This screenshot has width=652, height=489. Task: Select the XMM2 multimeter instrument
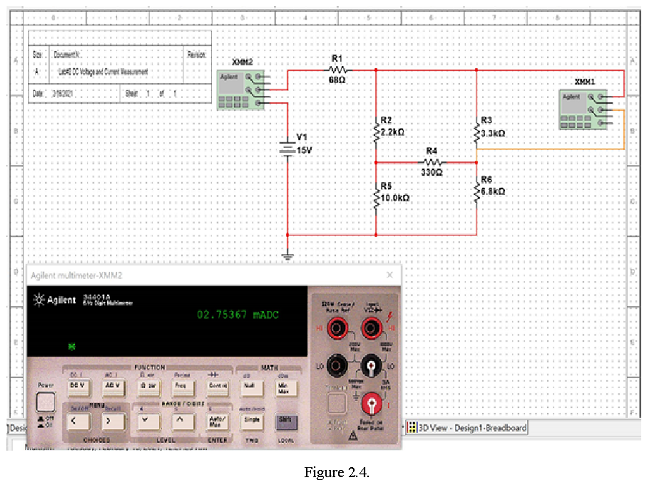tap(243, 89)
